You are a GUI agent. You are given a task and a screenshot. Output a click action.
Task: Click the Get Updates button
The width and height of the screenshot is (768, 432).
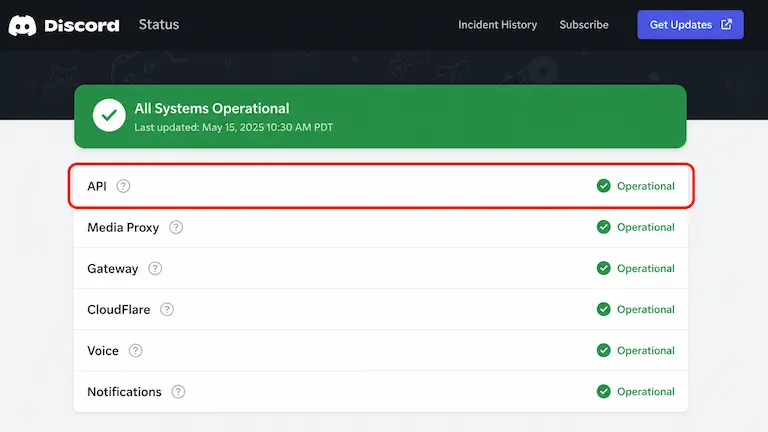[x=690, y=24]
